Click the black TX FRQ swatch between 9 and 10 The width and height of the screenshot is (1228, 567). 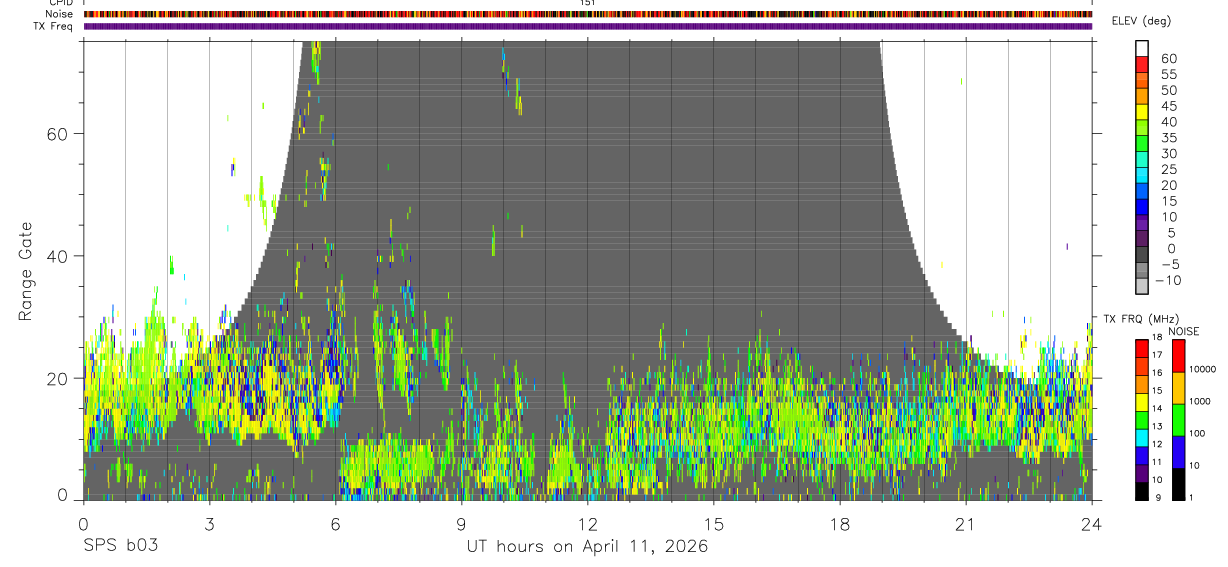point(1141,490)
